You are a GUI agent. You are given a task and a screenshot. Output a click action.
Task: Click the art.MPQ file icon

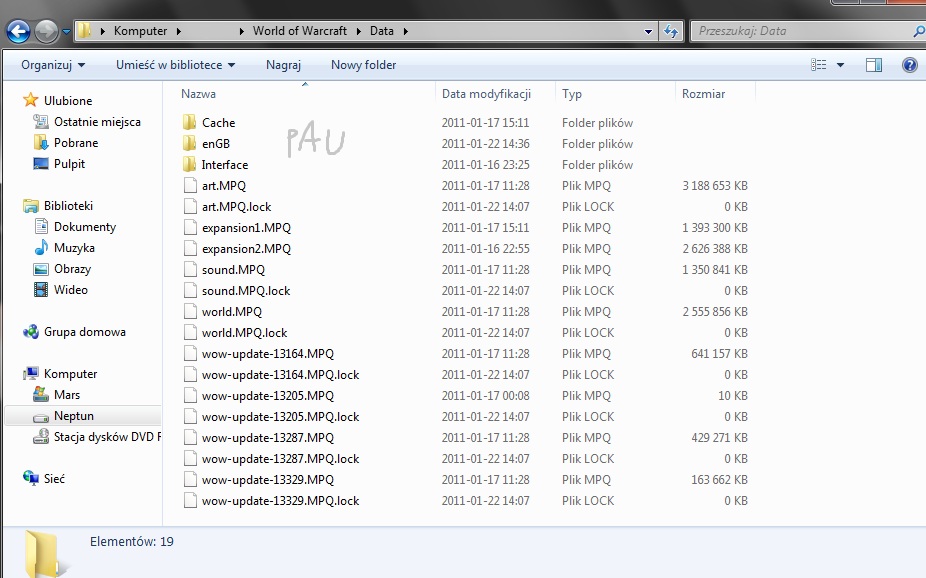(190, 185)
